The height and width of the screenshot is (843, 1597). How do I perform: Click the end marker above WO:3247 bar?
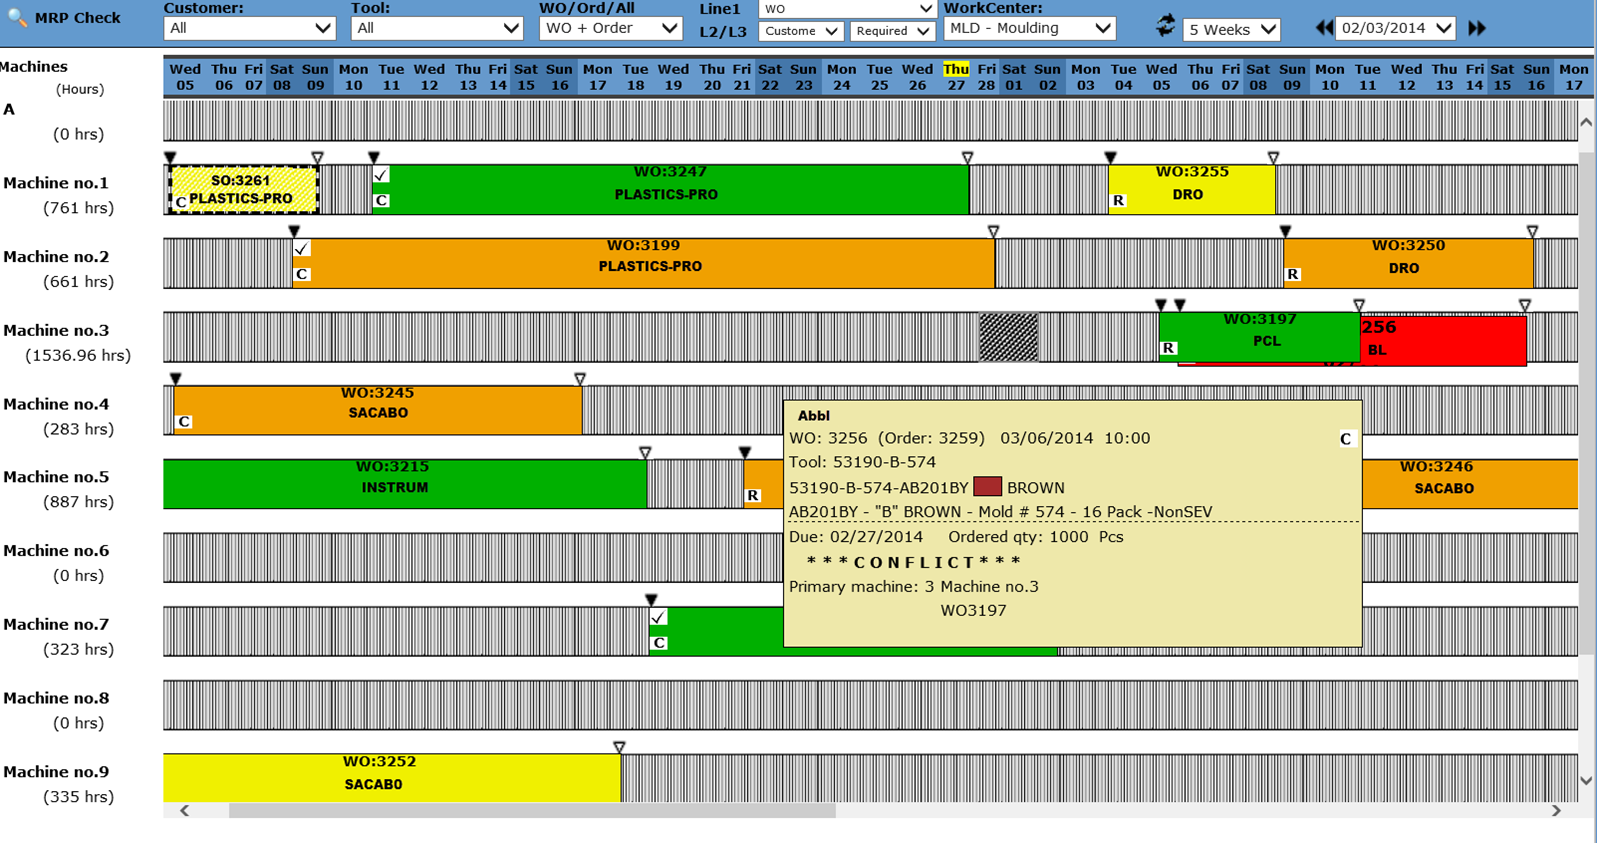coord(967,158)
